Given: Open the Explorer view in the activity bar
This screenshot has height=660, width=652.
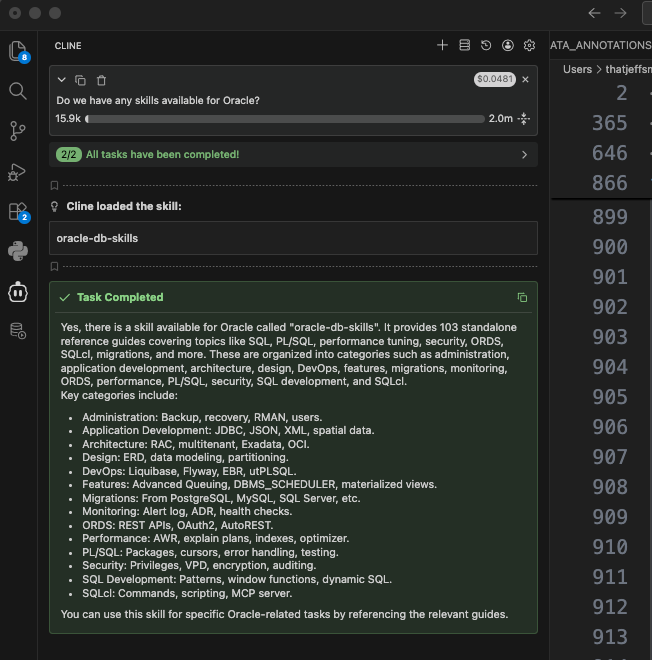Looking at the screenshot, I should coord(17,51).
